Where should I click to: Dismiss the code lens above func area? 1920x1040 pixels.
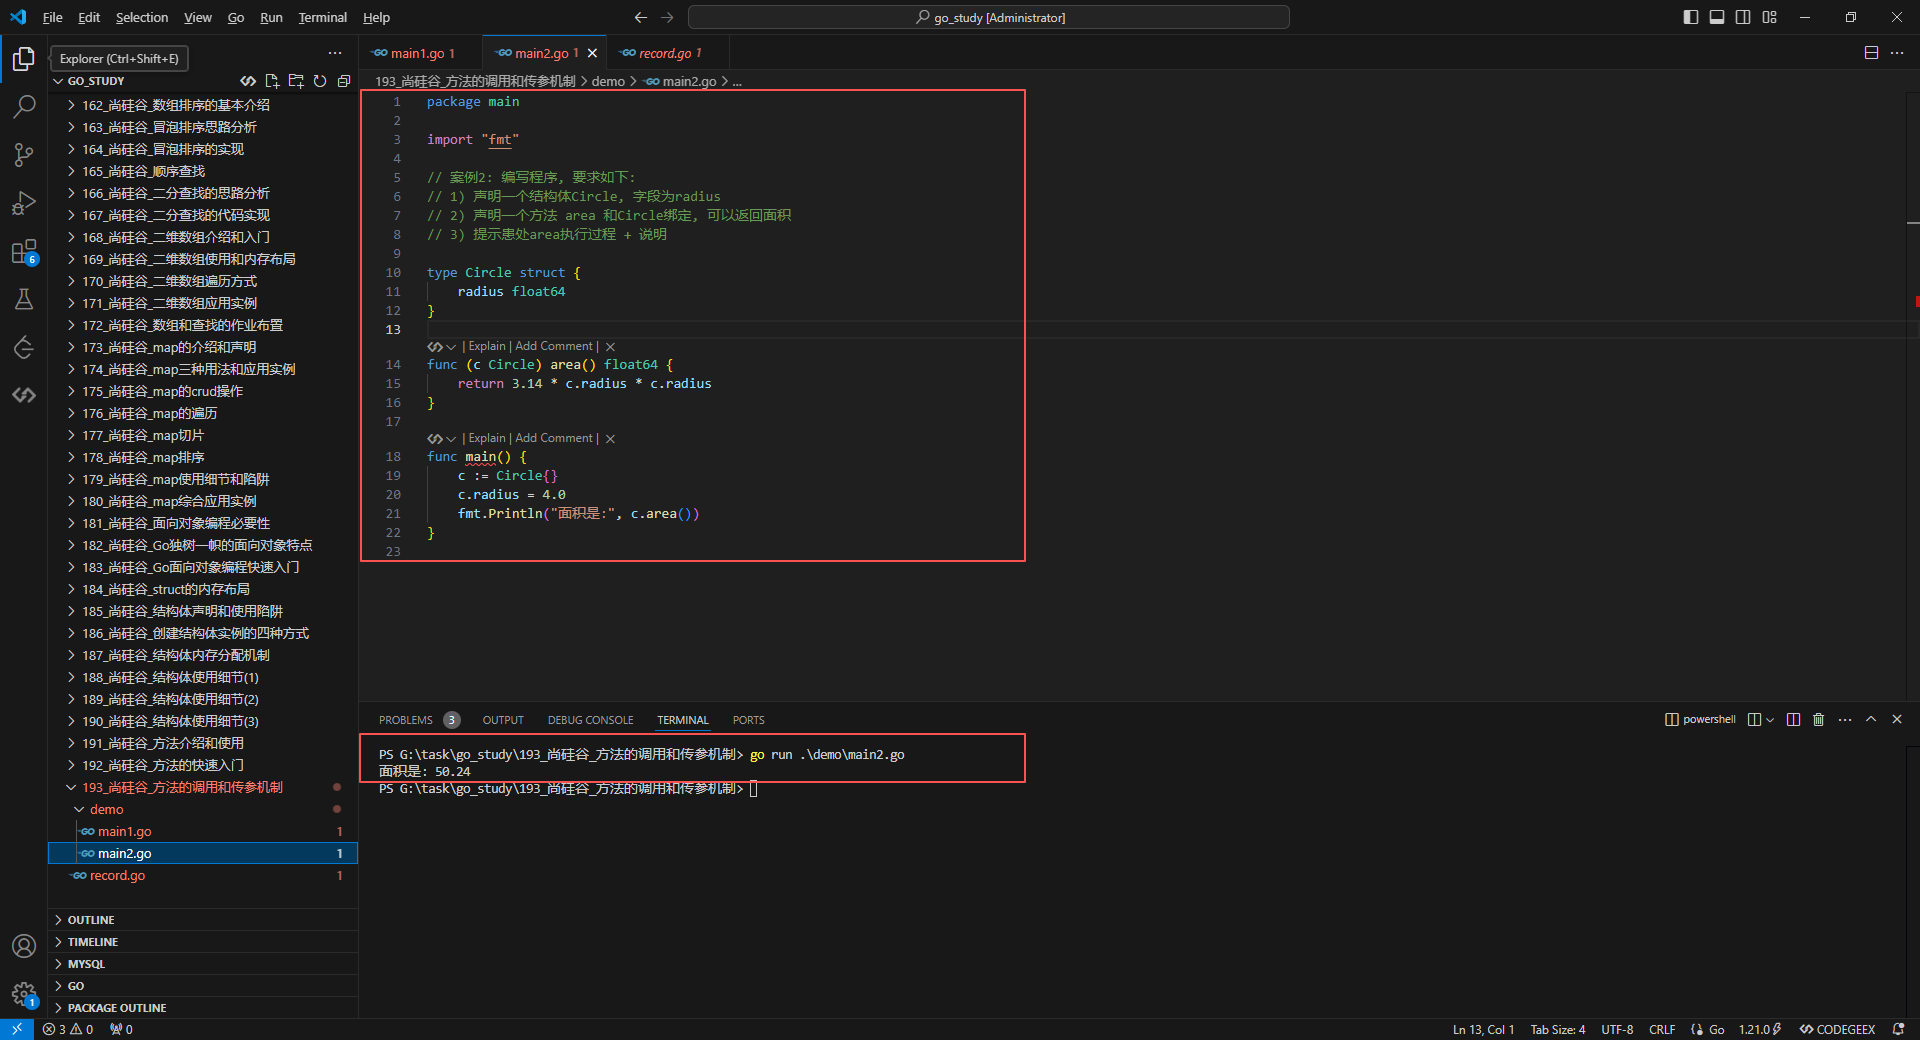pyautogui.click(x=610, y=347)
